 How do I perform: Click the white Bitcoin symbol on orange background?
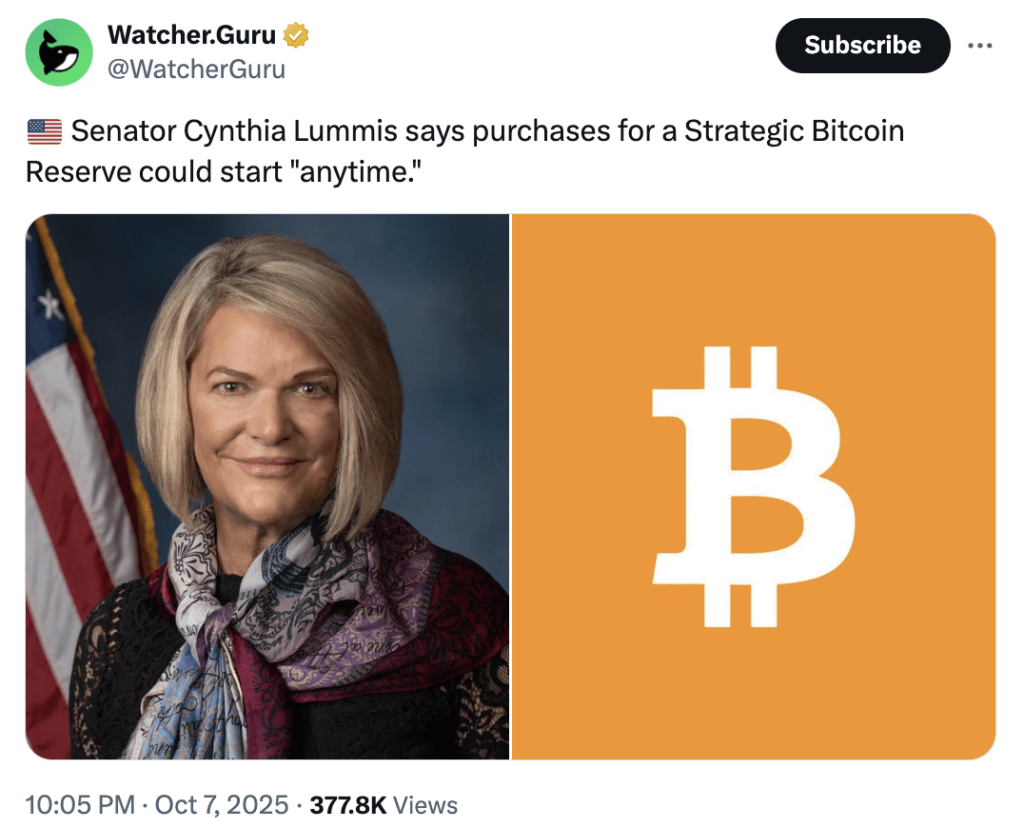tap(753, 486)
